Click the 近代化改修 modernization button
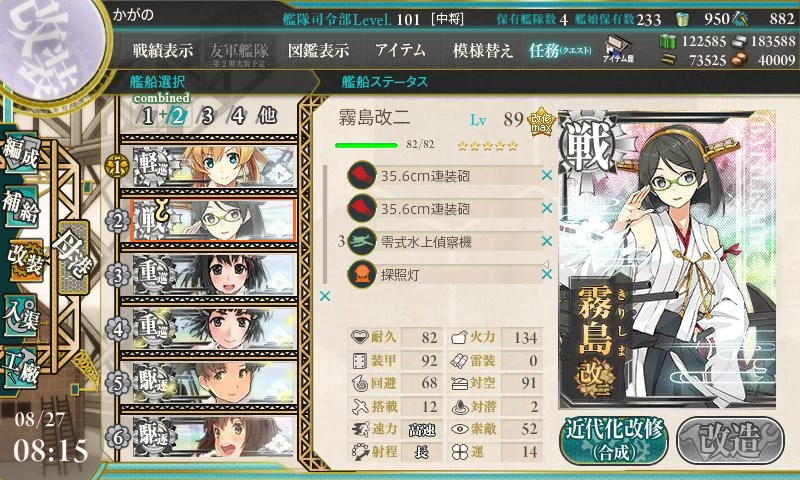The image size is (800, 480). (614, 440)
